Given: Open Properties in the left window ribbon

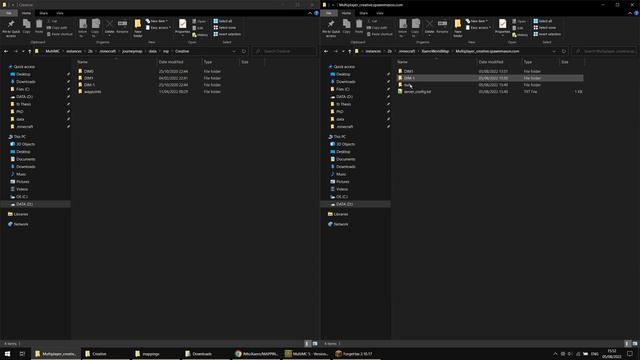Looking at the screenshot, I should (x=182, y=26).
